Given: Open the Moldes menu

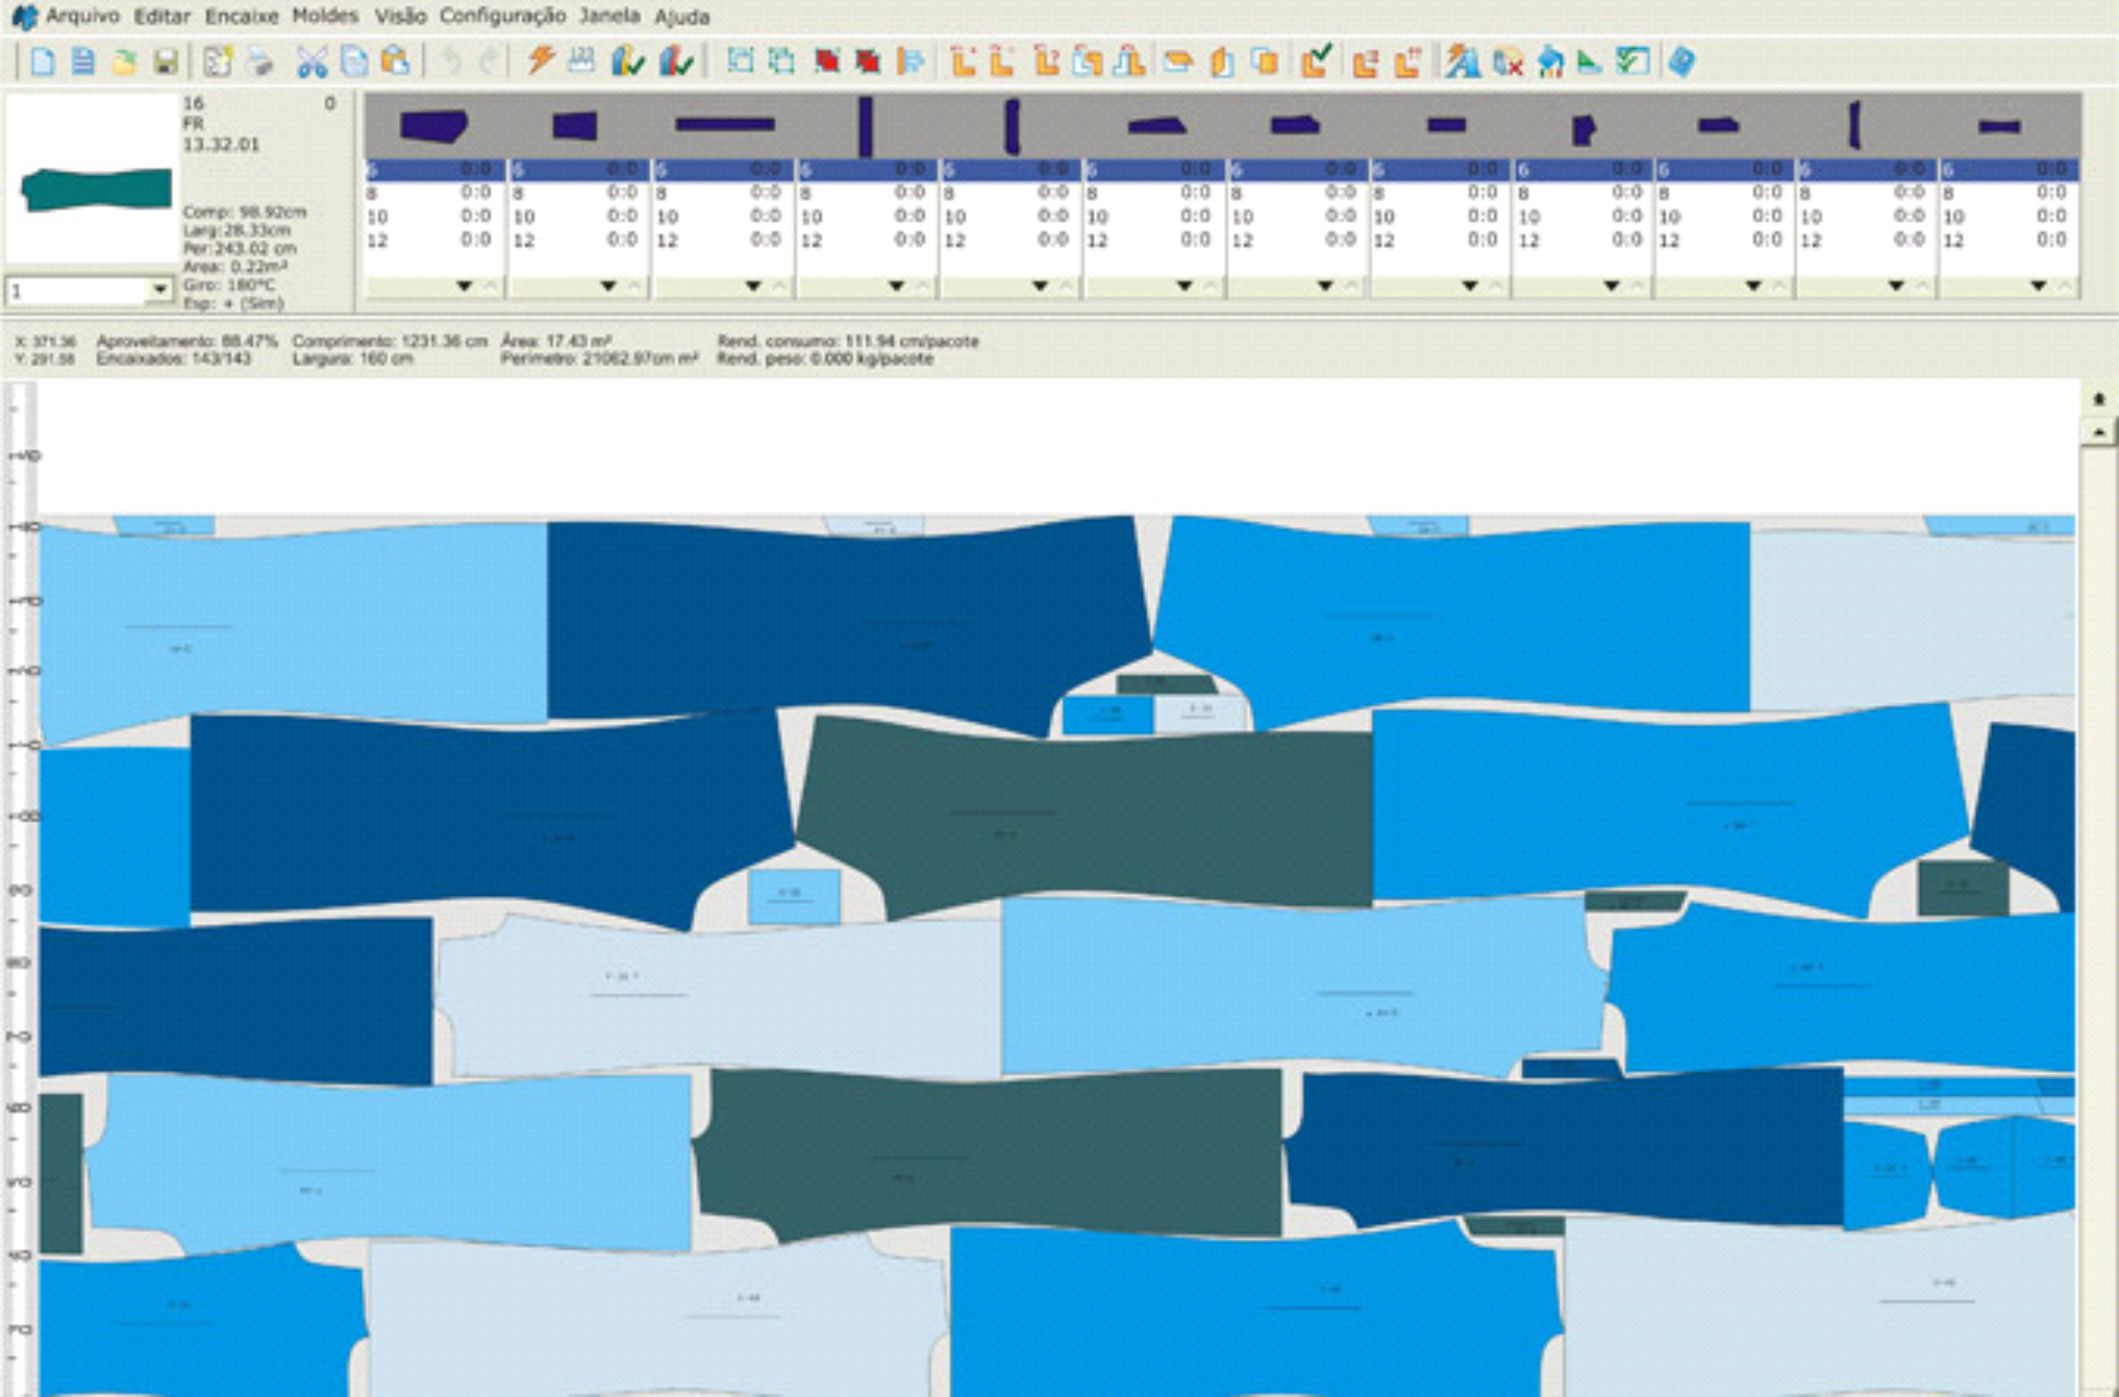Looking at the screenshot, I should point(325,16).
